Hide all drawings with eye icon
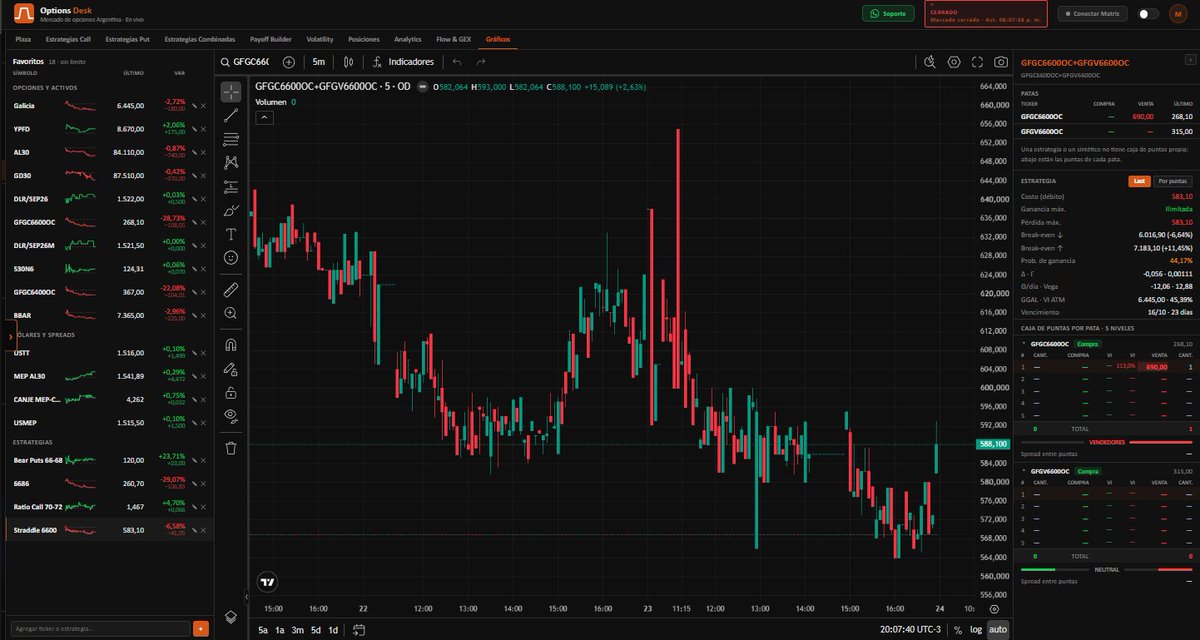This screenshot has width=1200, height=640. 231,415
